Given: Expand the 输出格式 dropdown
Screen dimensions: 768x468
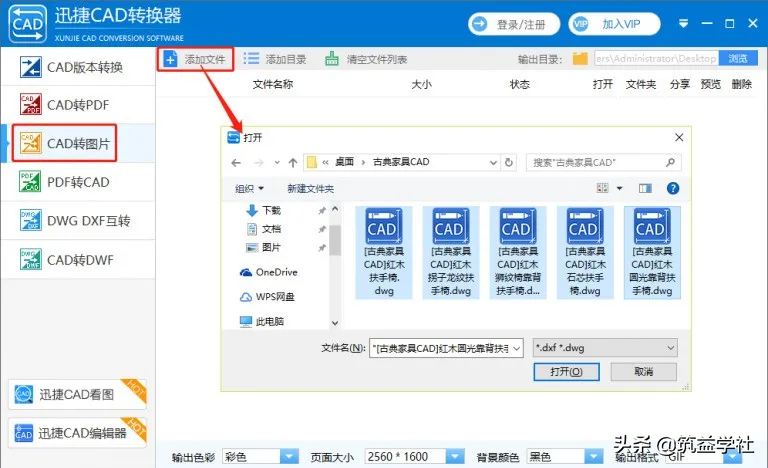Looking at the screenshot, I should tap(733, 457).
